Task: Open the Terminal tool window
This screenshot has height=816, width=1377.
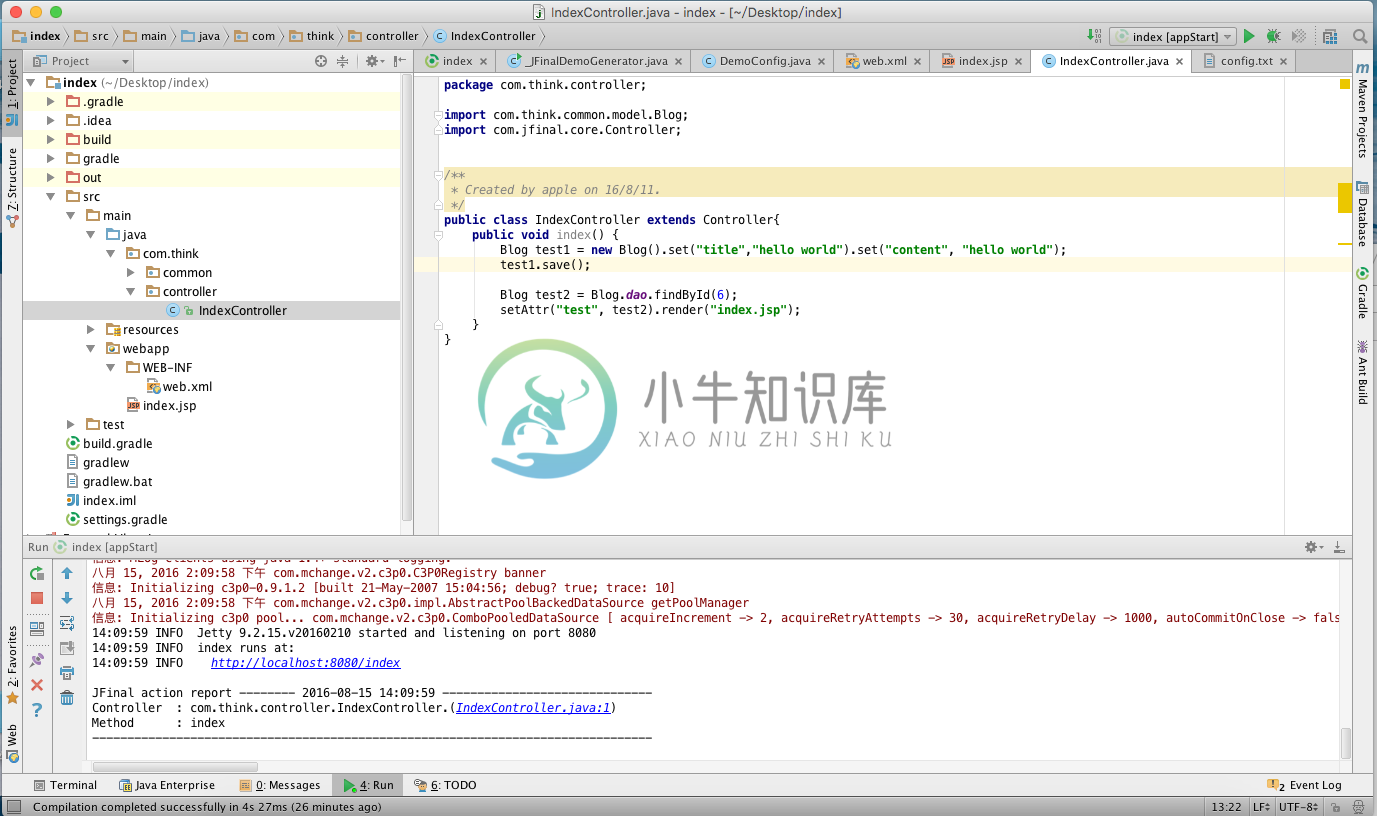Action: 65,785
